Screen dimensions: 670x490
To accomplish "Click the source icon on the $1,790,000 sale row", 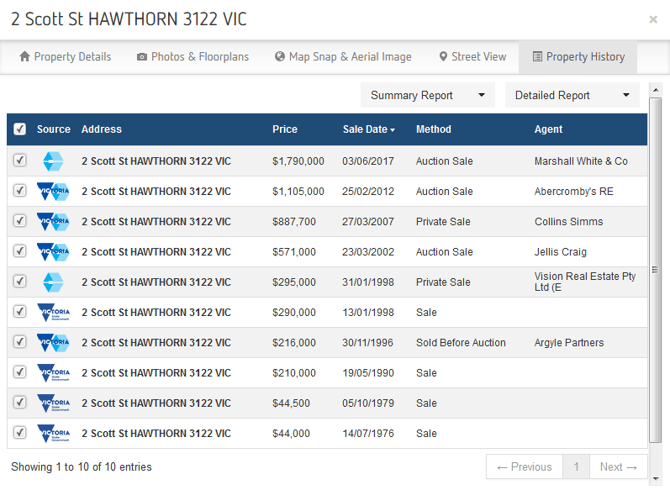I will click(x=53, y=161).
